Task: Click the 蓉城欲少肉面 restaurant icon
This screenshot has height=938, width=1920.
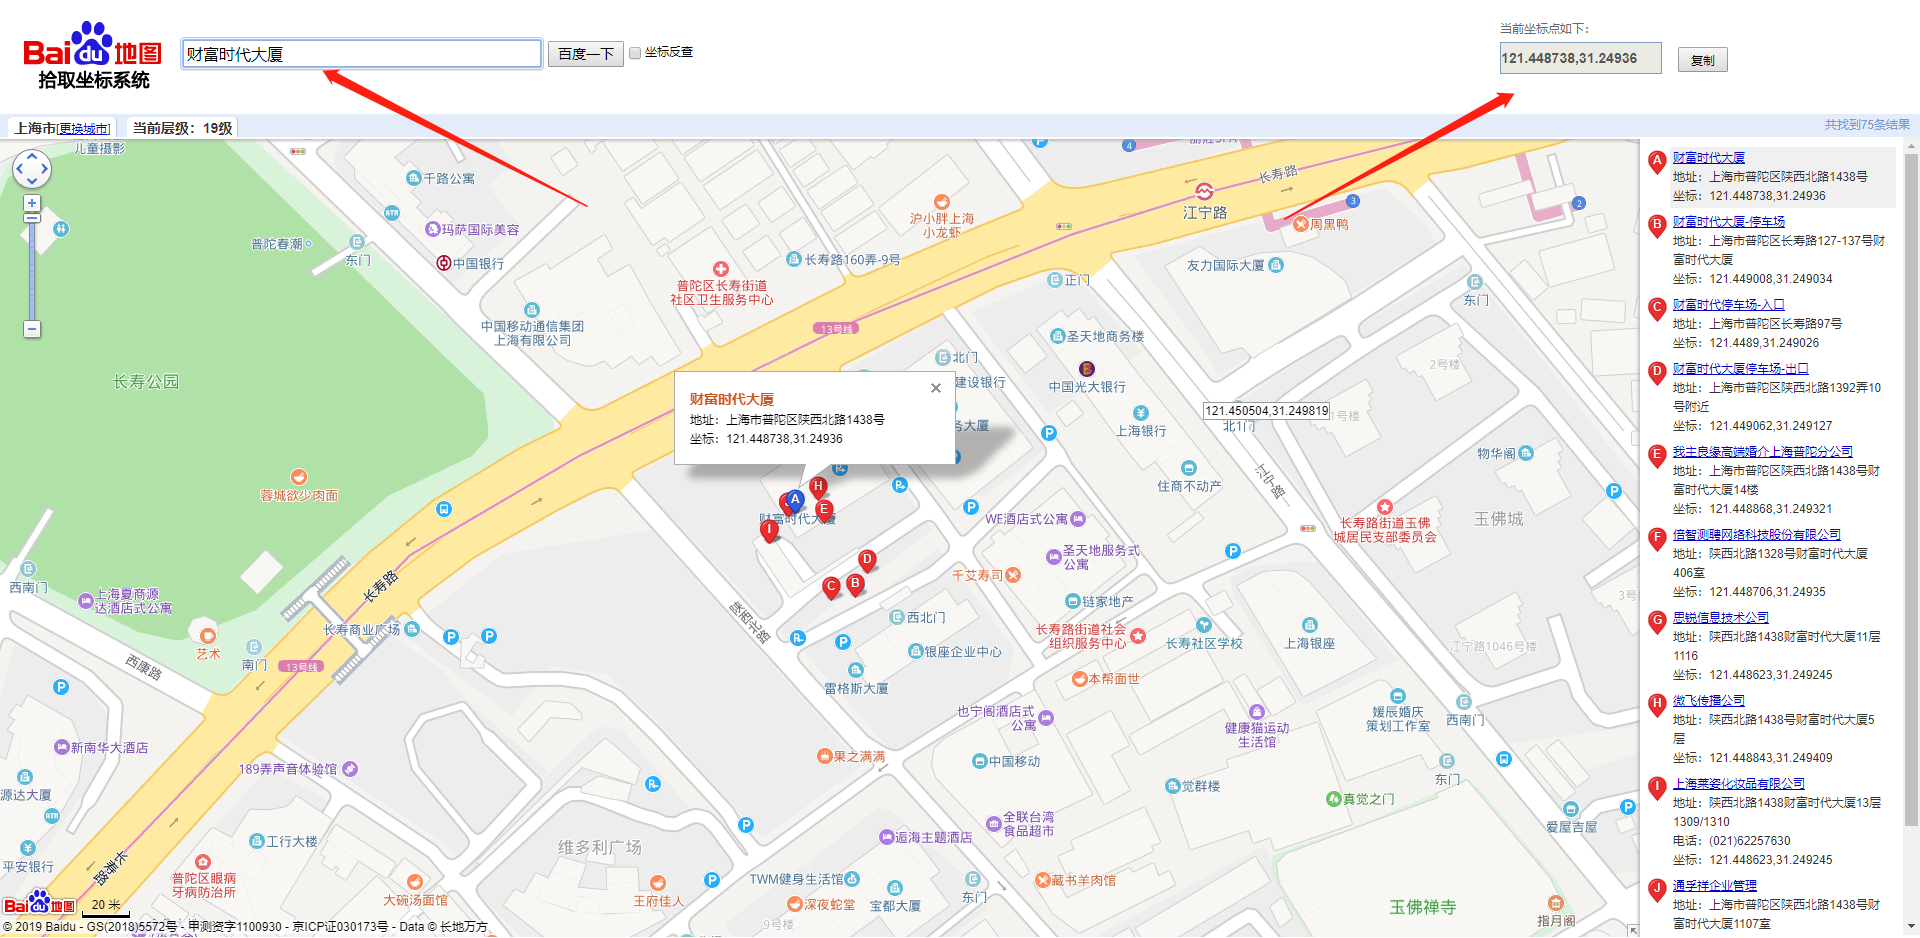Action: pyautogui.click(x=299, y=477)
